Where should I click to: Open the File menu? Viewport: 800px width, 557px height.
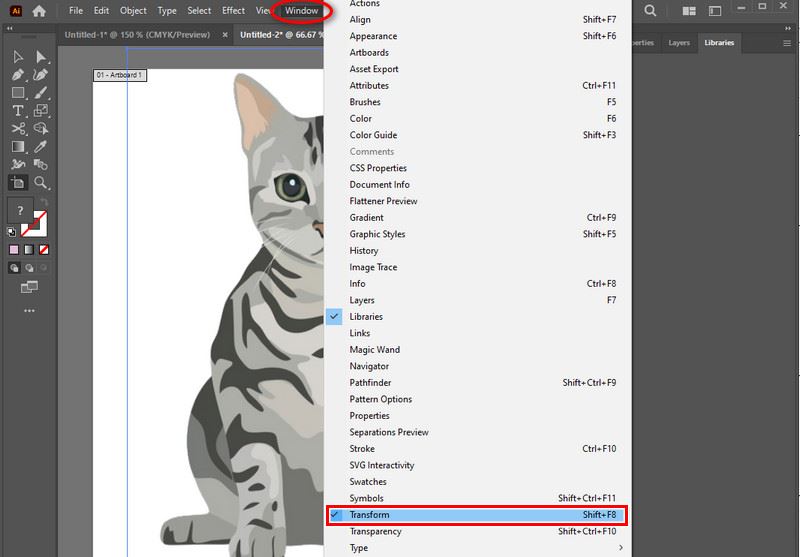pos(76,10)
